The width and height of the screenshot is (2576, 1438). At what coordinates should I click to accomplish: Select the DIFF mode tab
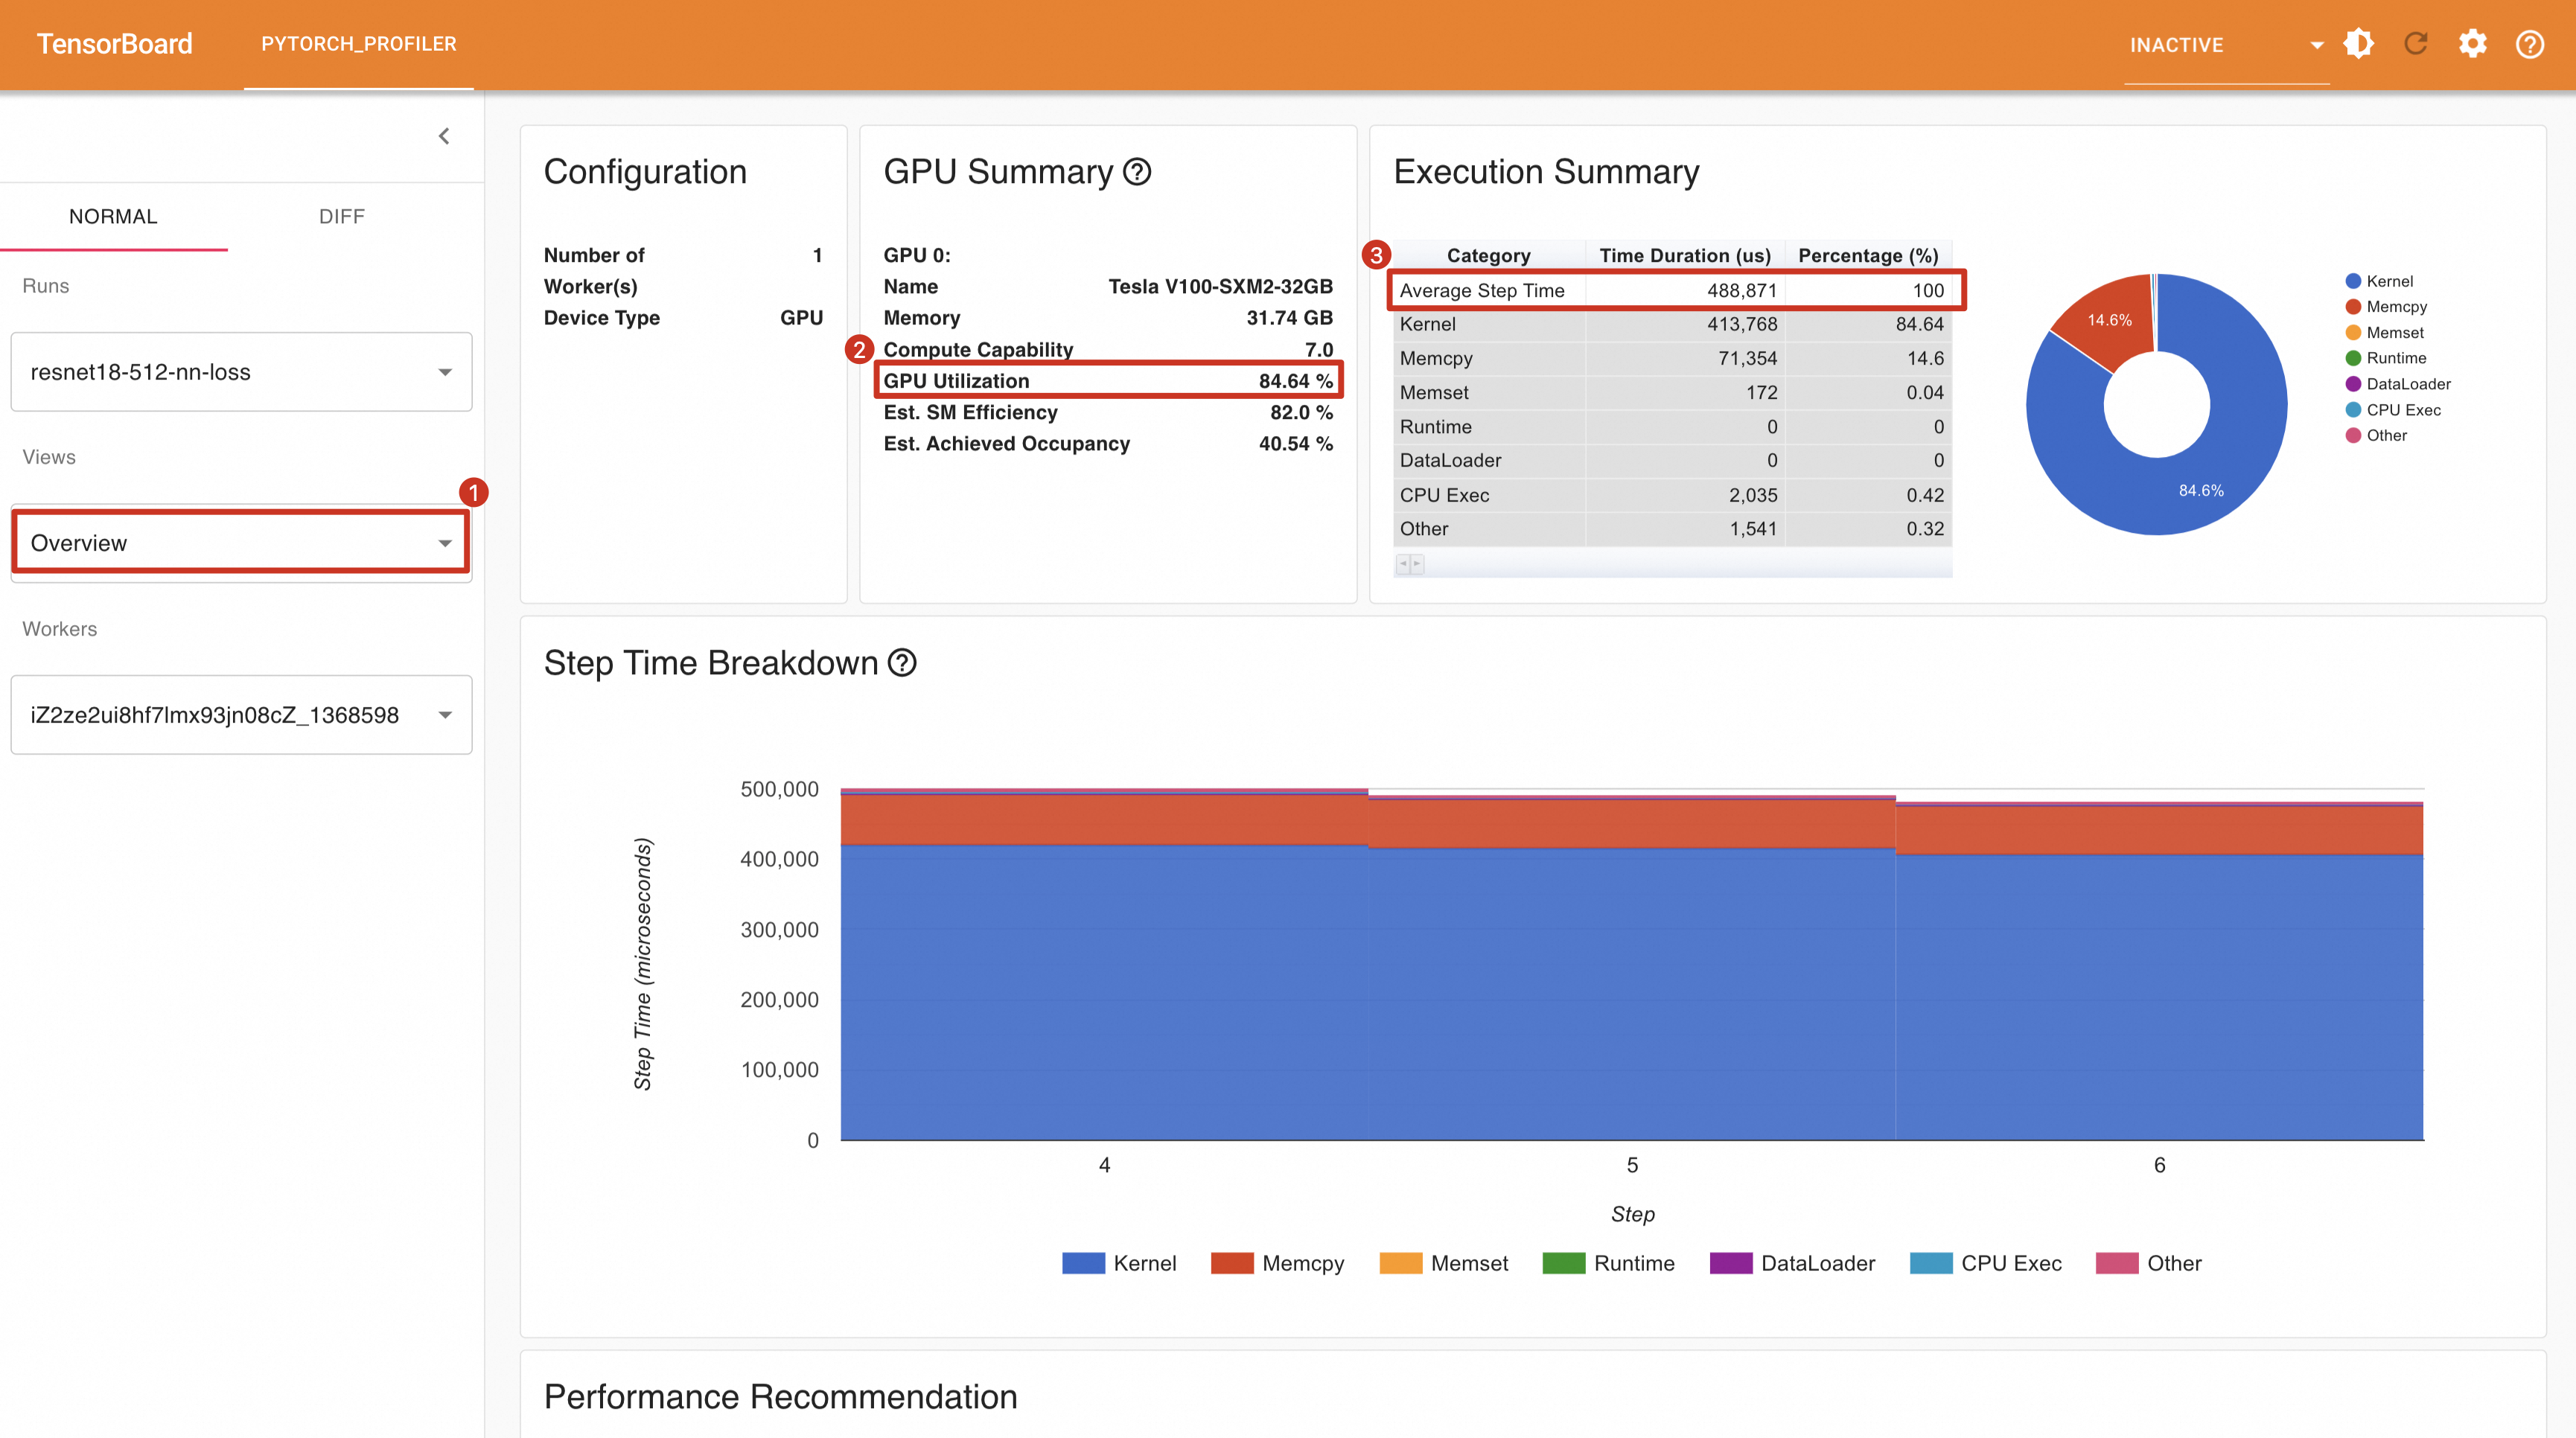point(341,216)
